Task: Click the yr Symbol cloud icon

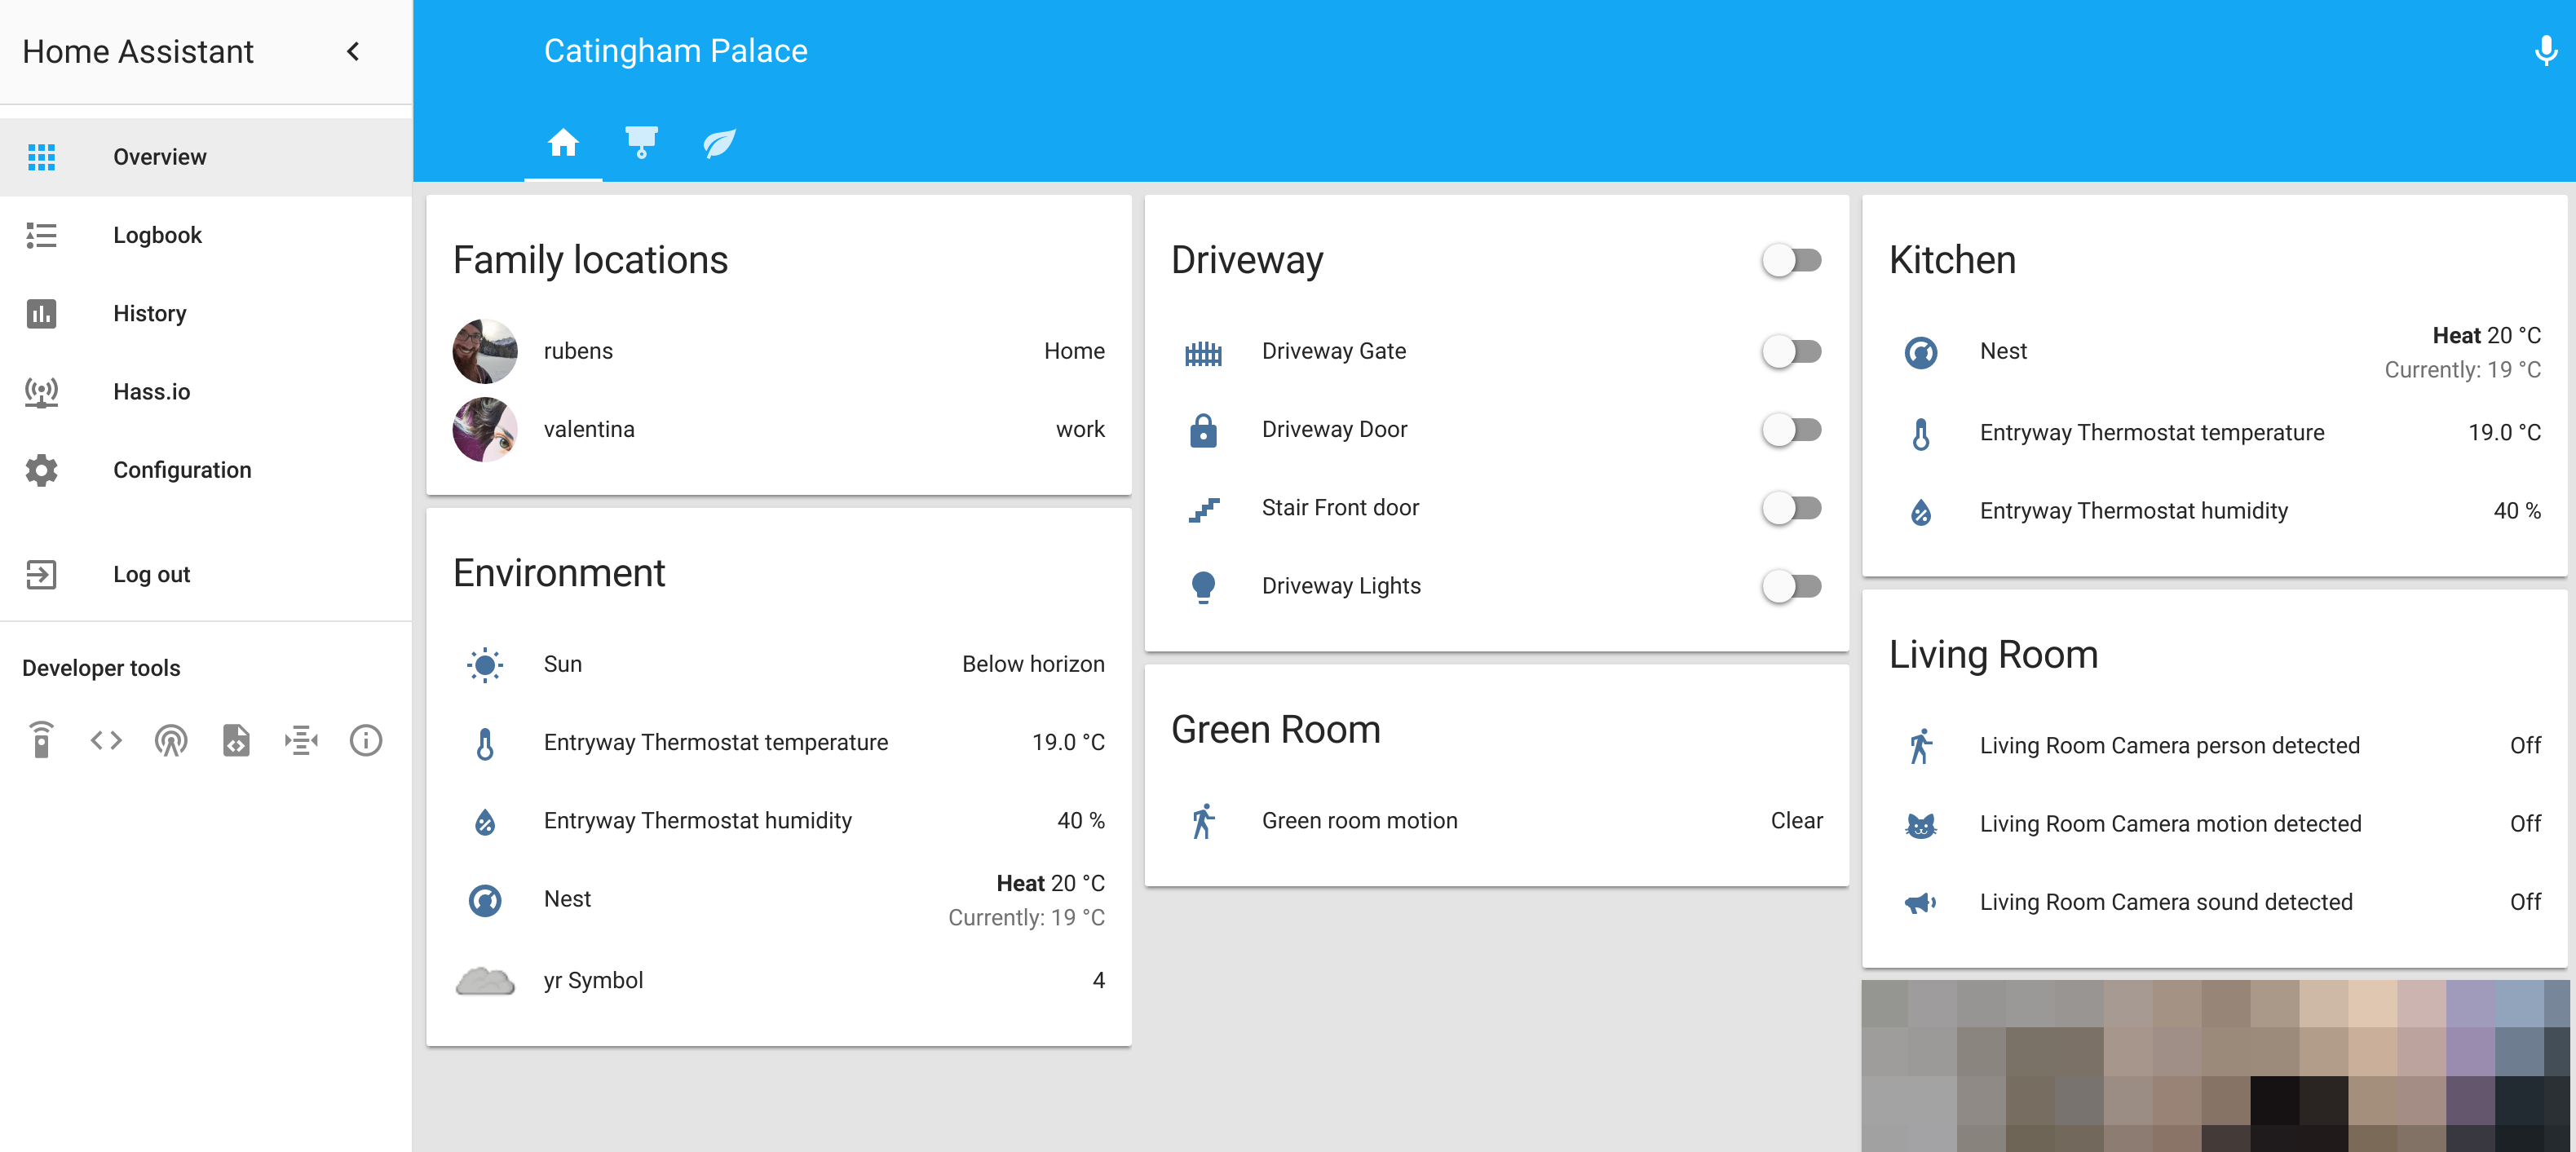Action: 485,981
